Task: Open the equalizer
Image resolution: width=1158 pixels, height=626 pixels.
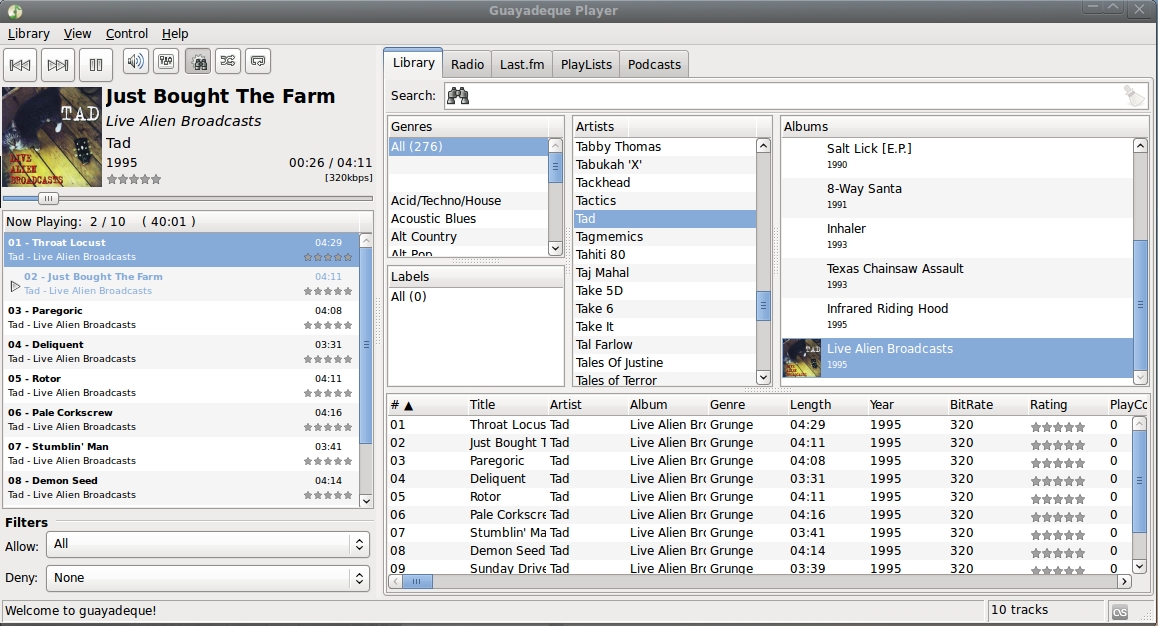Action: point(166,61)
